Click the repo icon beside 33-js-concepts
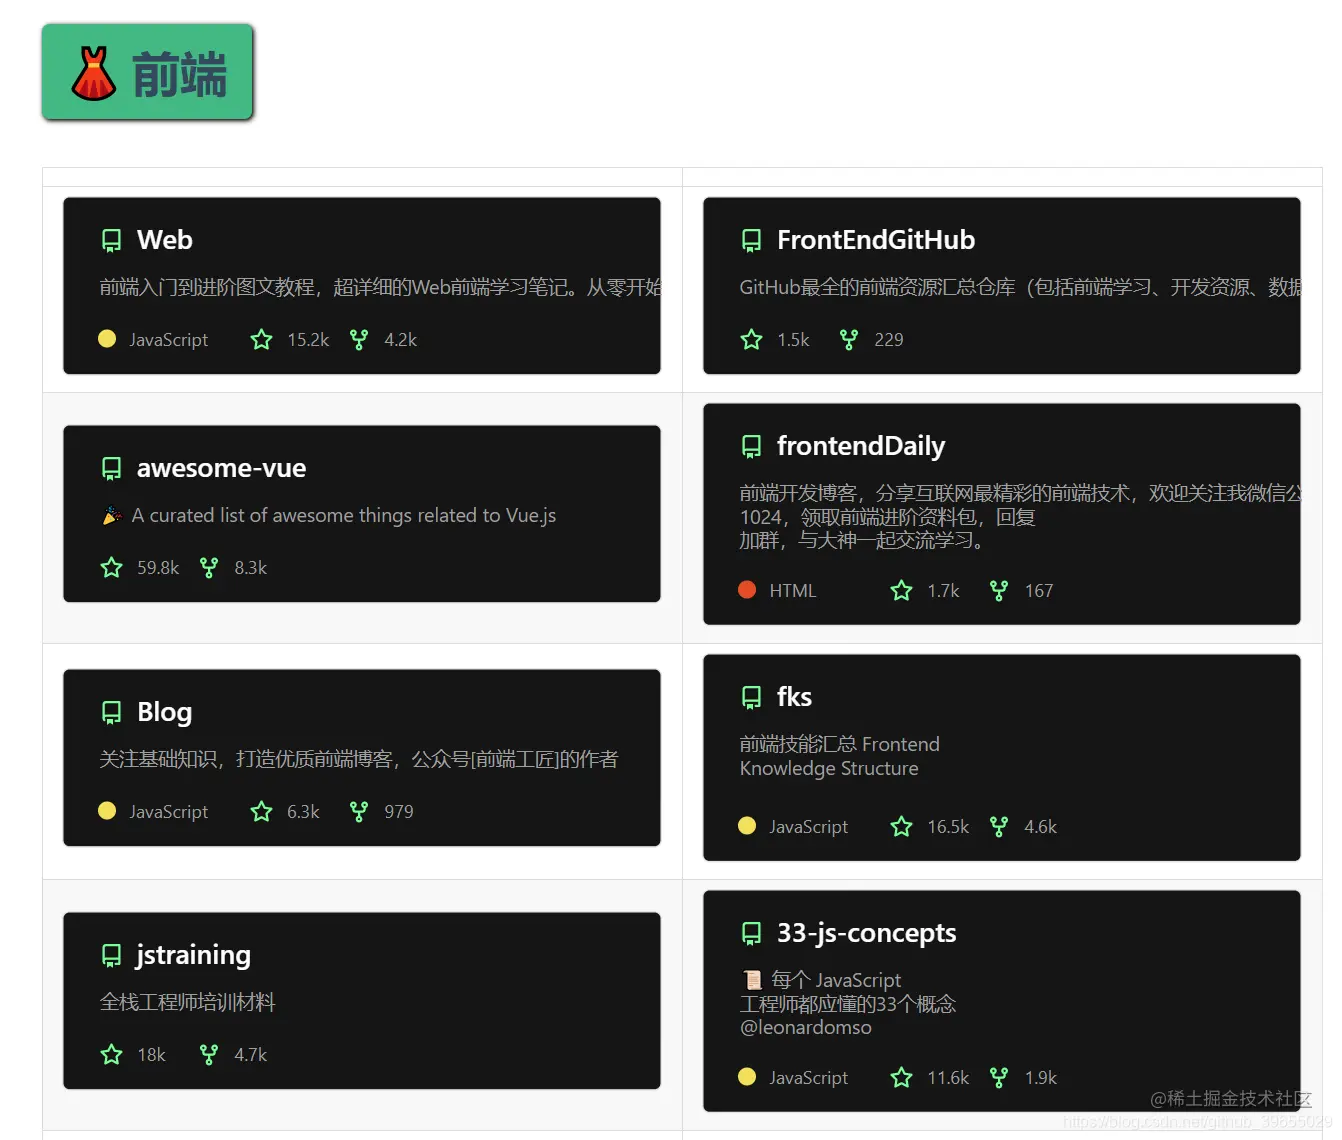The height and width of the screenshot is (1140, 1342). tap(751, 934)
